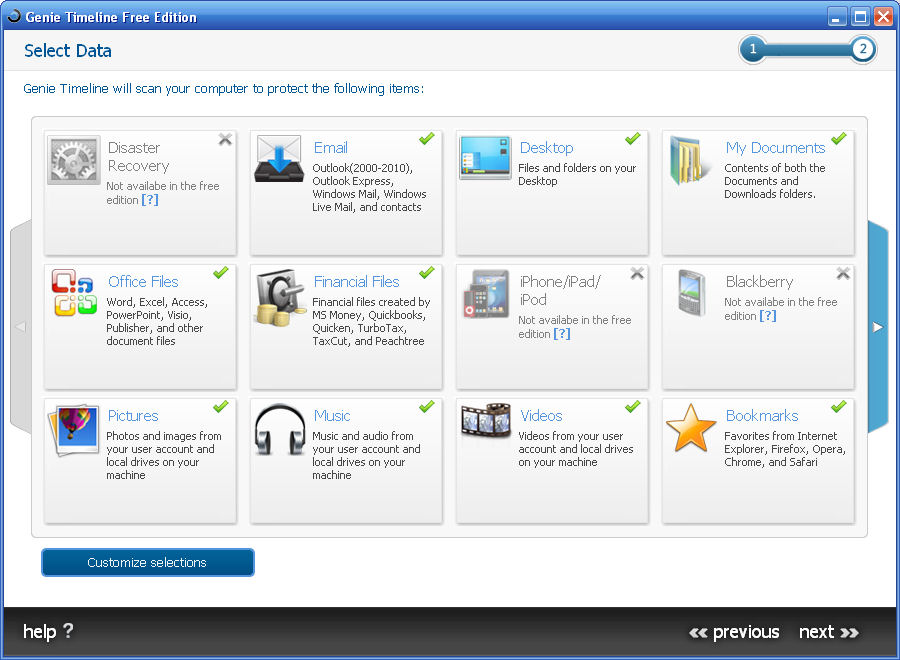The width and height of the screenshot is (900, 660).
Task: Toggle the Pictures green checkmark
Action: coord(220,407)
